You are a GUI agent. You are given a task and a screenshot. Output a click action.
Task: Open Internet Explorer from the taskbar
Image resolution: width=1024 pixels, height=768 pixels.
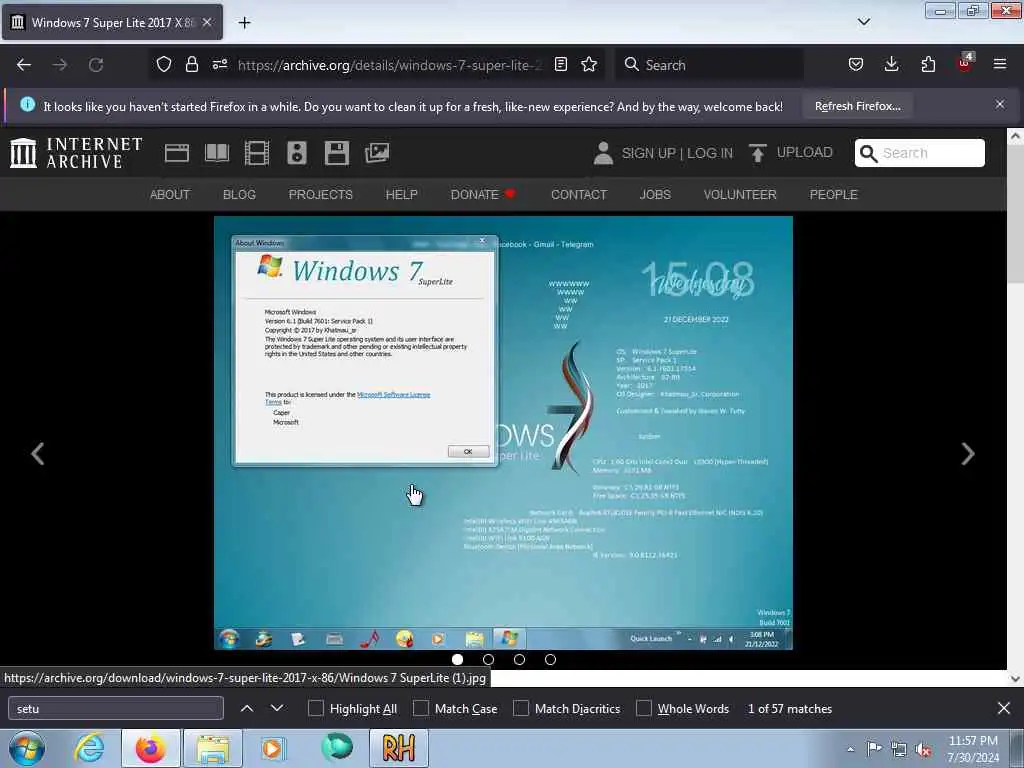click(89, 748)
